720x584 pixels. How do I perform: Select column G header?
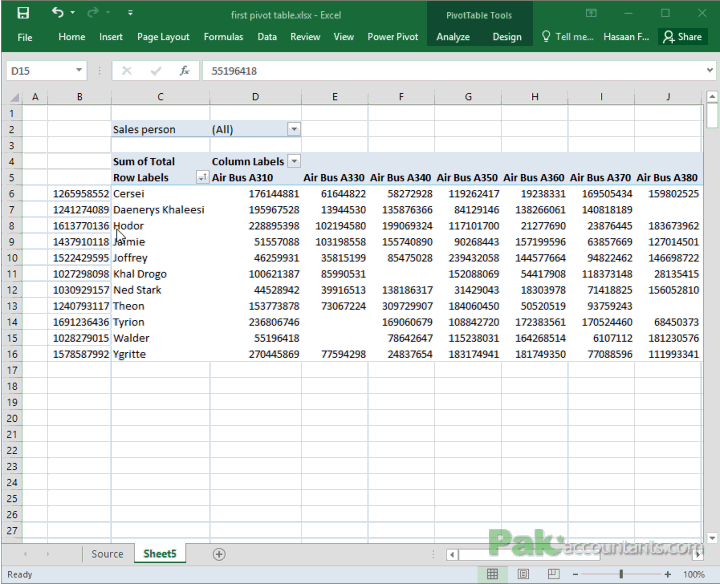tap(468, 97)
